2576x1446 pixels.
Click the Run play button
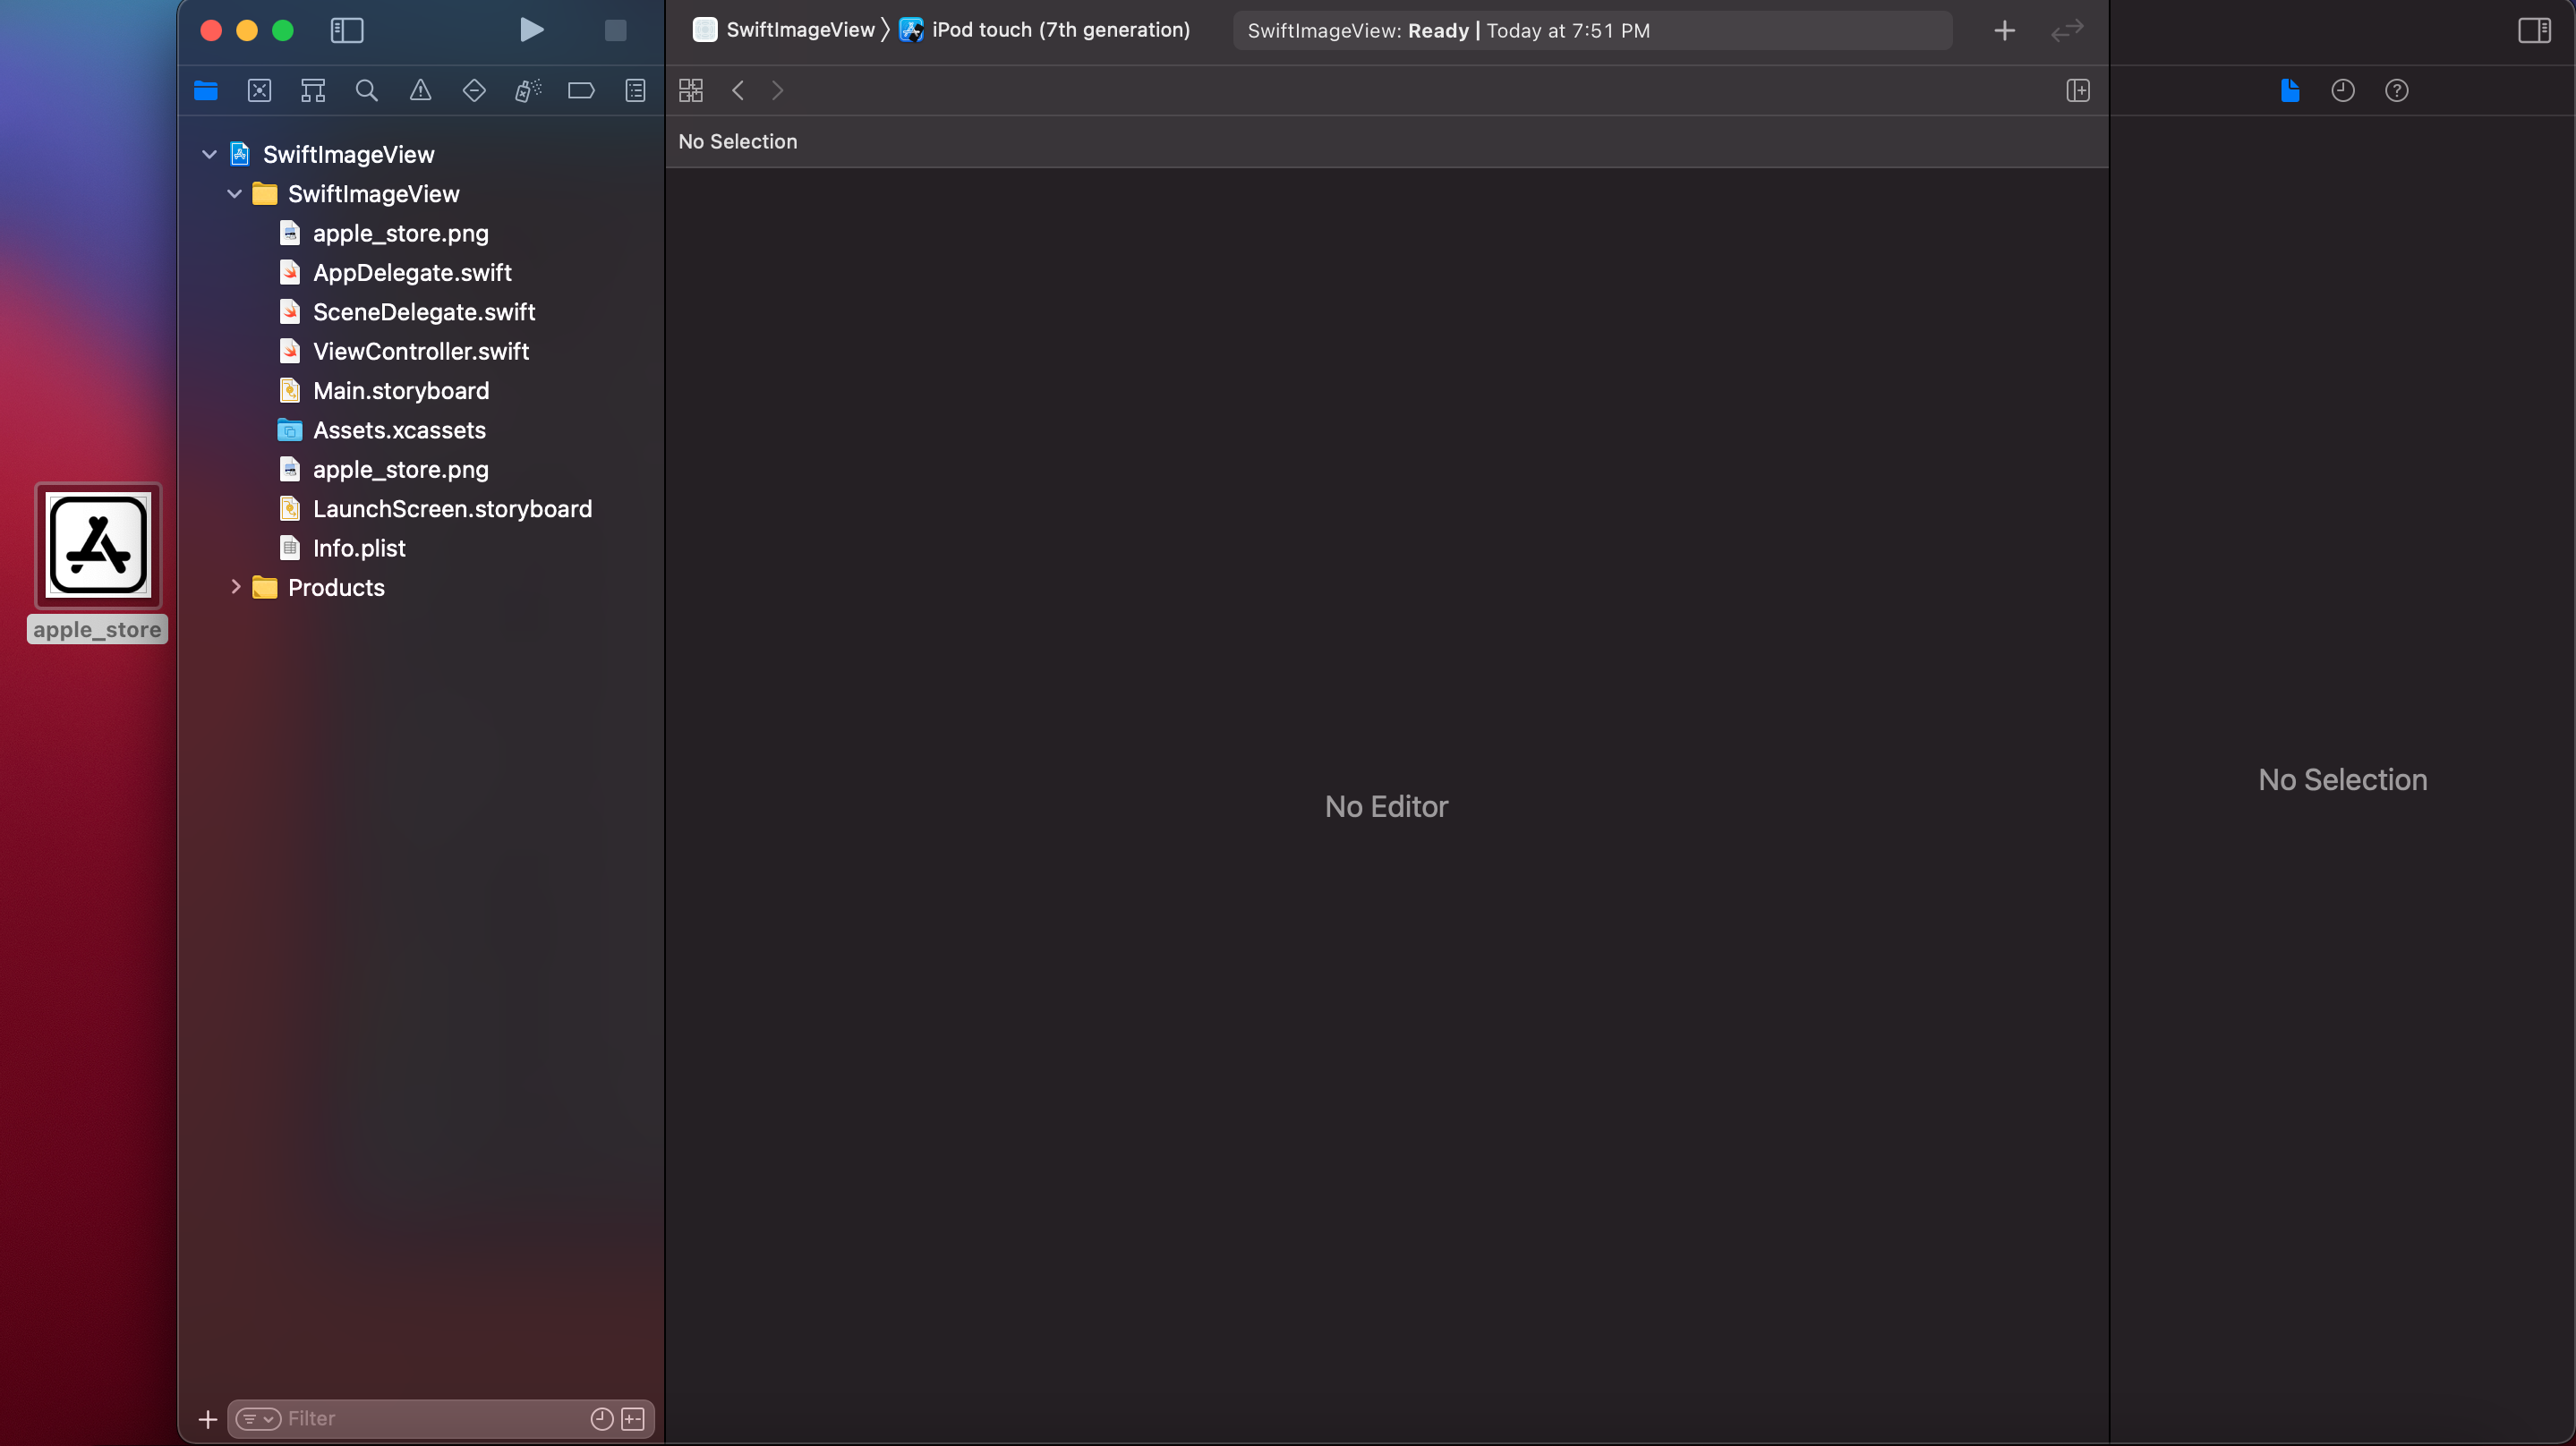532,30
